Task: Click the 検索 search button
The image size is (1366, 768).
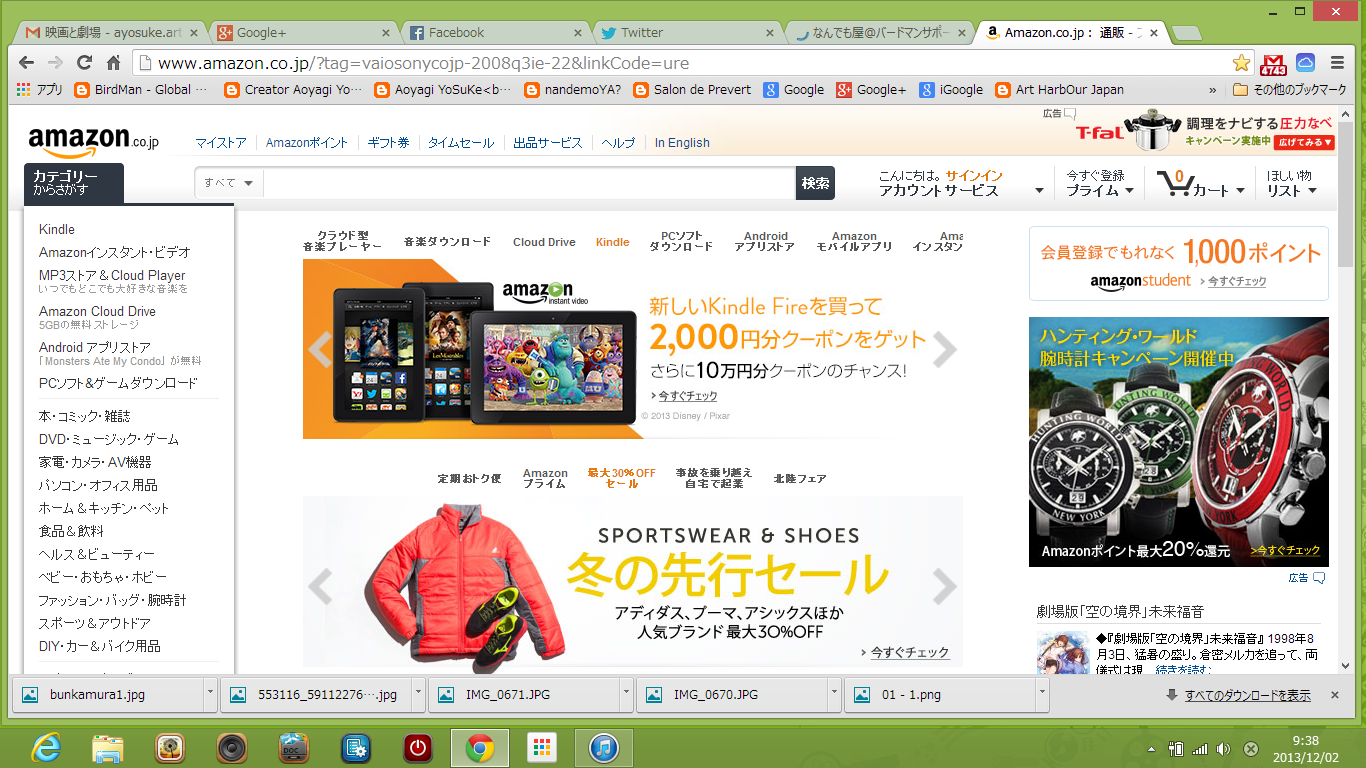Action: click(x=815, y=183)
